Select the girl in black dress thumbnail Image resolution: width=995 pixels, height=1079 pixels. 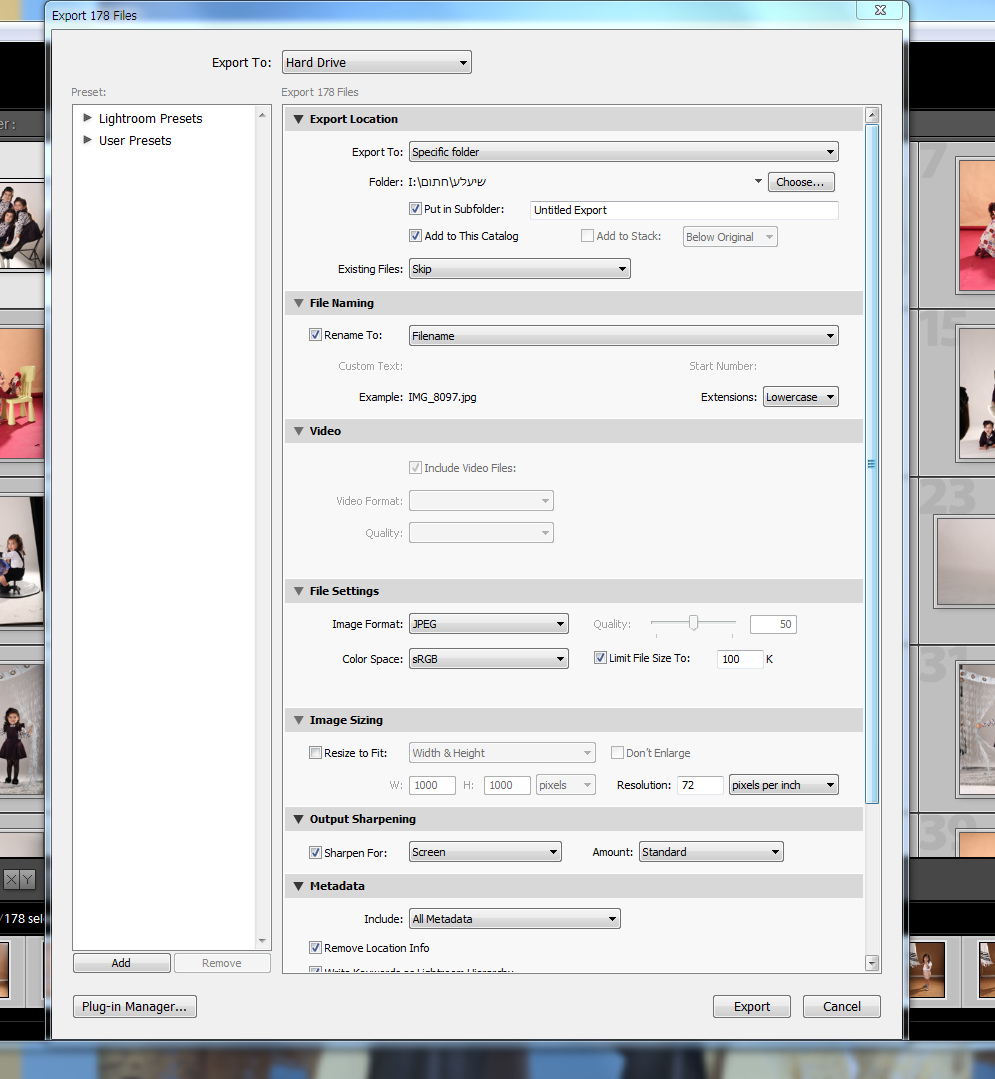pyautogui.click(x=22, y=729)
